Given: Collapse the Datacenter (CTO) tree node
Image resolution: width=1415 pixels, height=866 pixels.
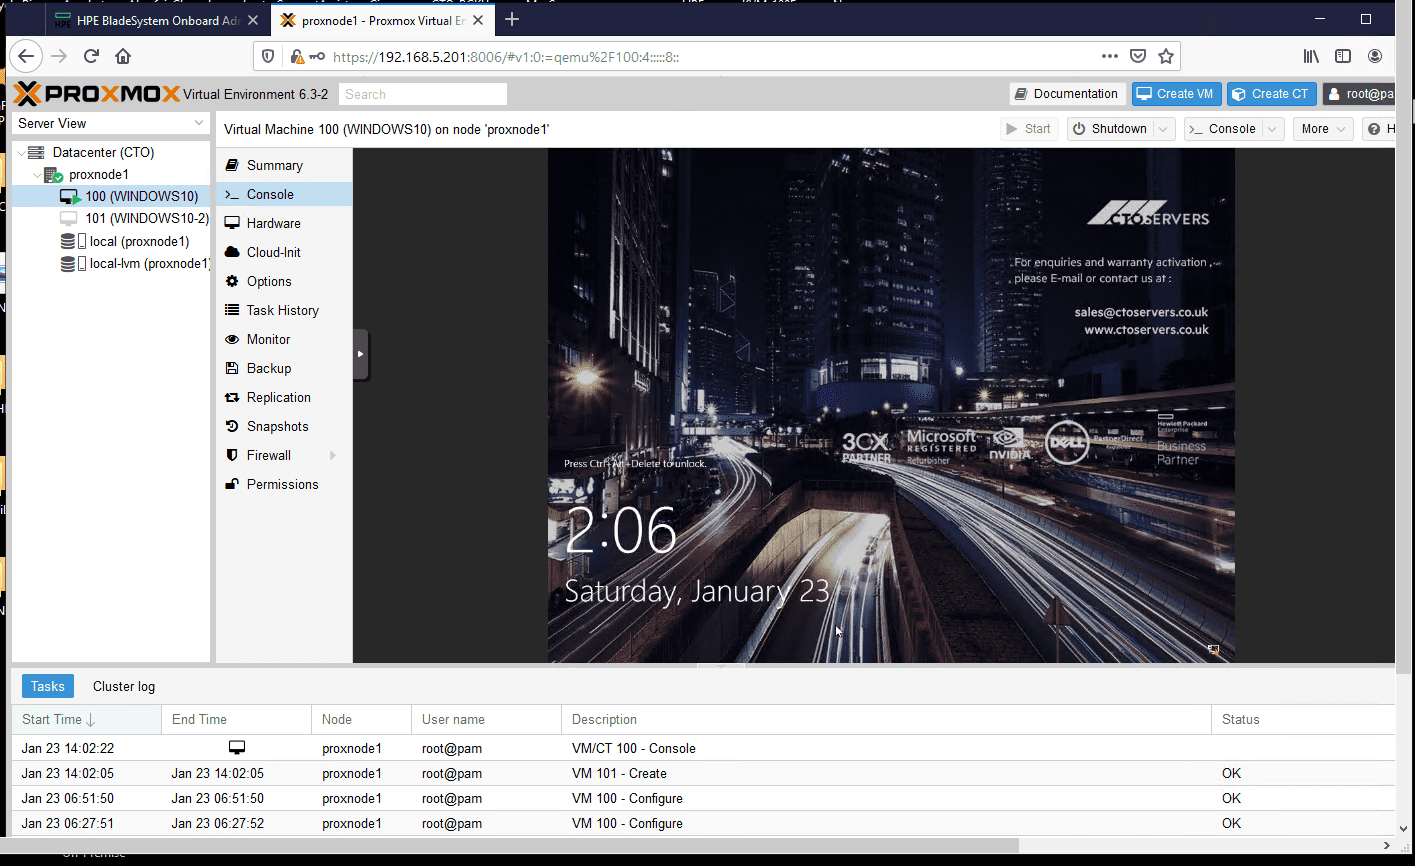Looking at the screenshot, I should click(x=19, y=152).
